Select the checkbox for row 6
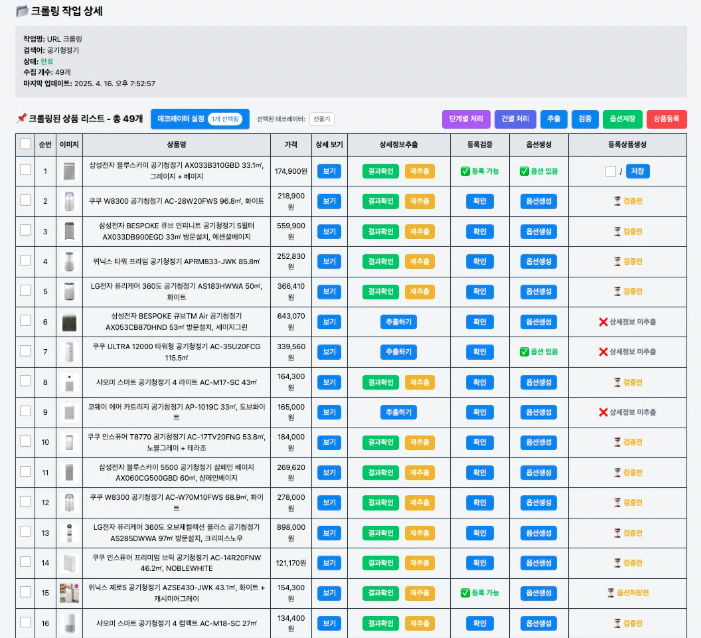 point(25,322)
